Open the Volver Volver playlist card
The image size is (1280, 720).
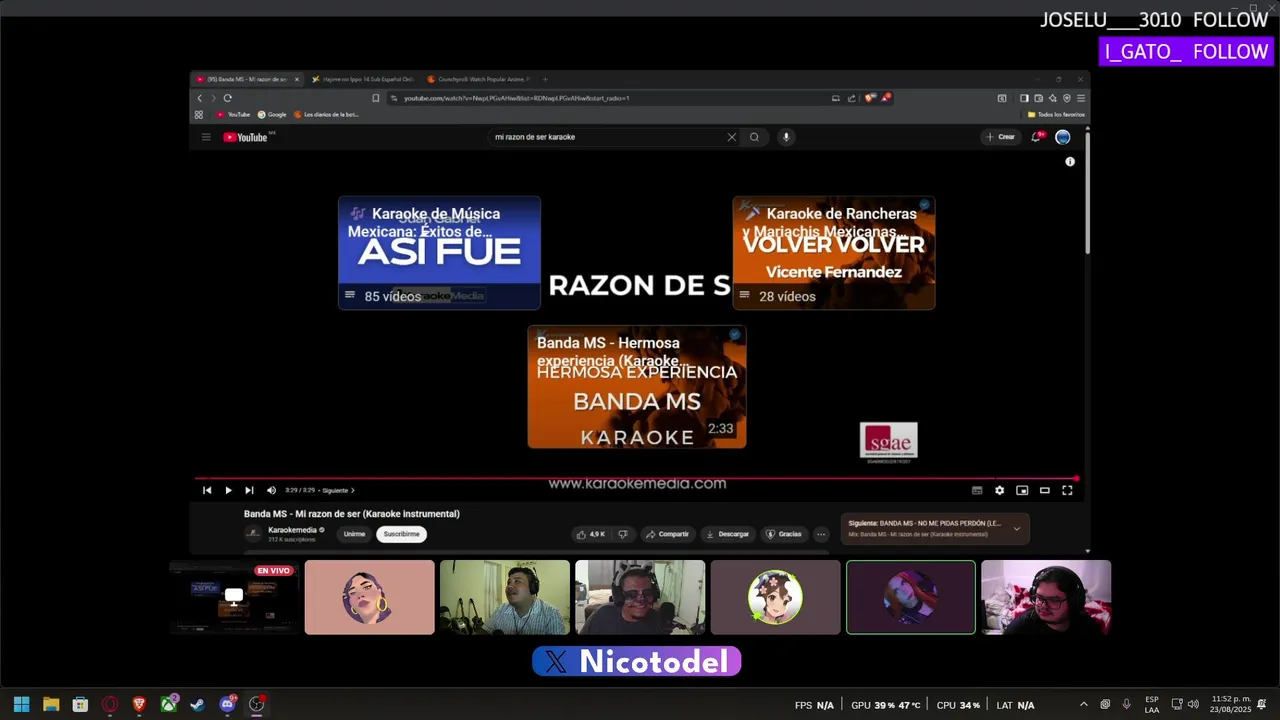[x=834, y=253]
